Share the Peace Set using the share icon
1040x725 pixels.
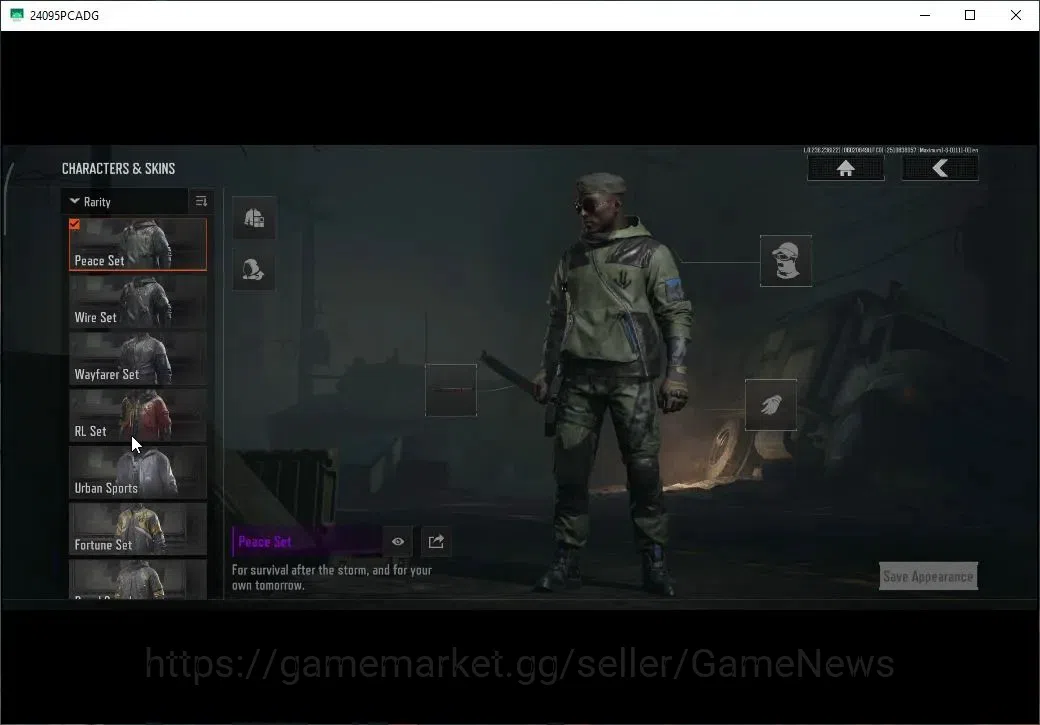pyautogui.click(x=436, y=542)
